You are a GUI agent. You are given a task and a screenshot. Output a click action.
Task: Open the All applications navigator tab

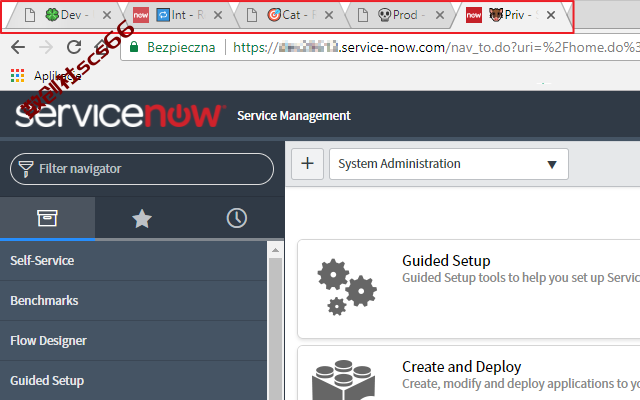pos(47,218)
